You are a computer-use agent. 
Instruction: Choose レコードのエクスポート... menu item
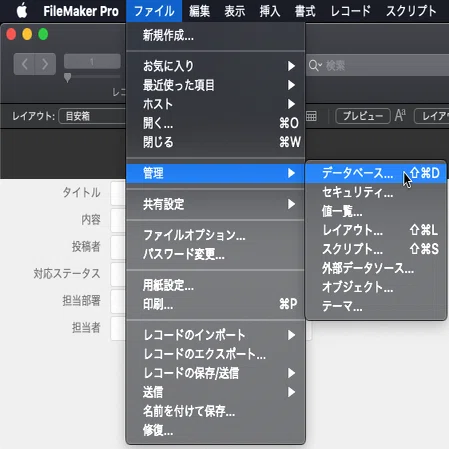click(x=216, y=354)
